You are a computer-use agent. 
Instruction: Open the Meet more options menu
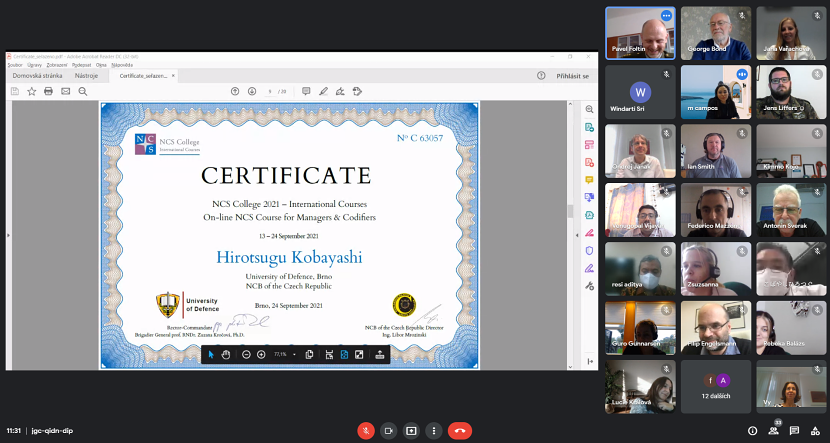[434, 431]
